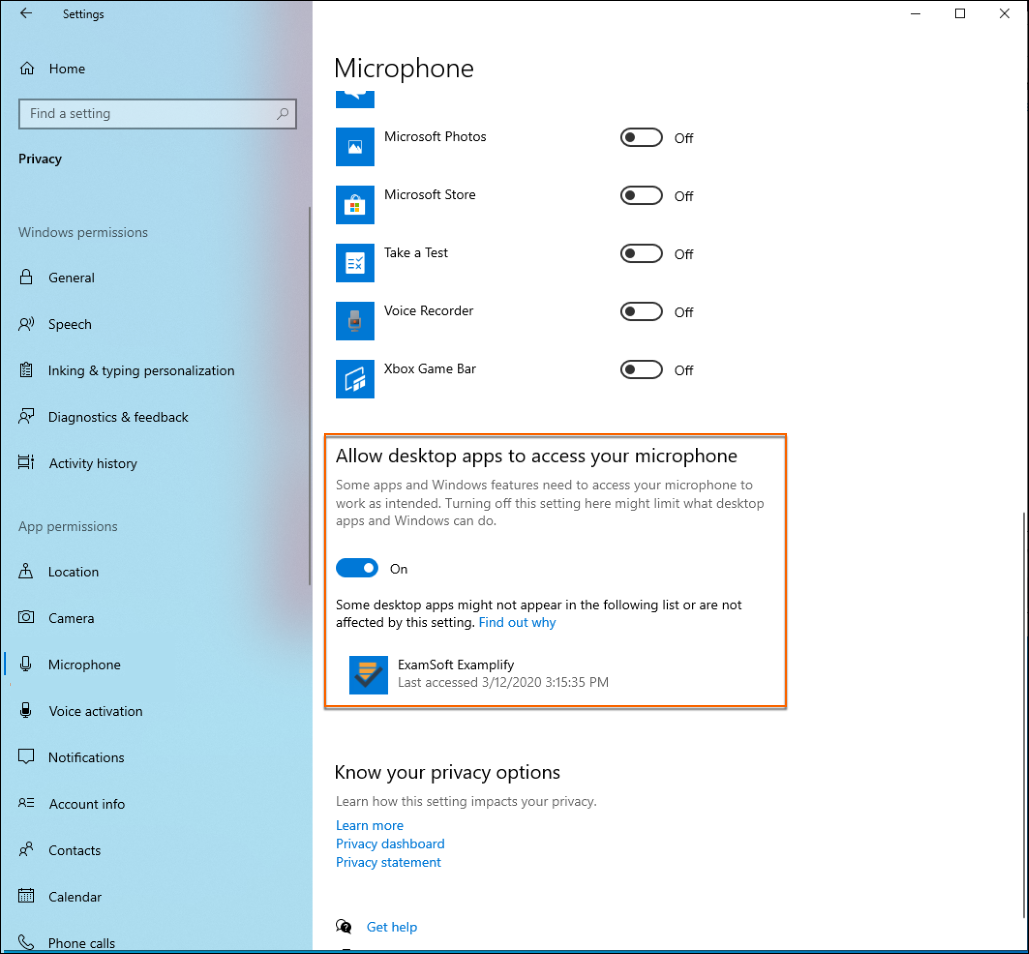Click the Calendar icon

tap(26, 896)
